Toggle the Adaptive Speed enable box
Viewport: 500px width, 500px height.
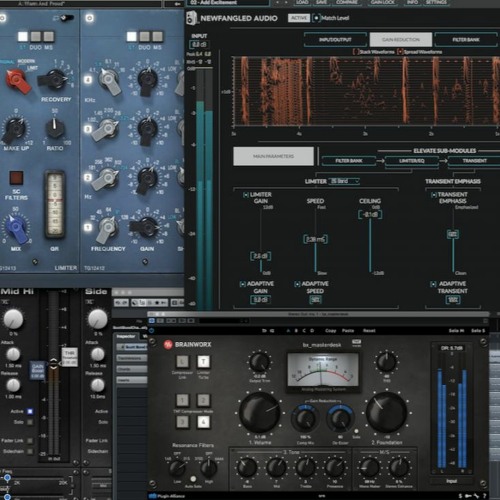coord(297,284)
